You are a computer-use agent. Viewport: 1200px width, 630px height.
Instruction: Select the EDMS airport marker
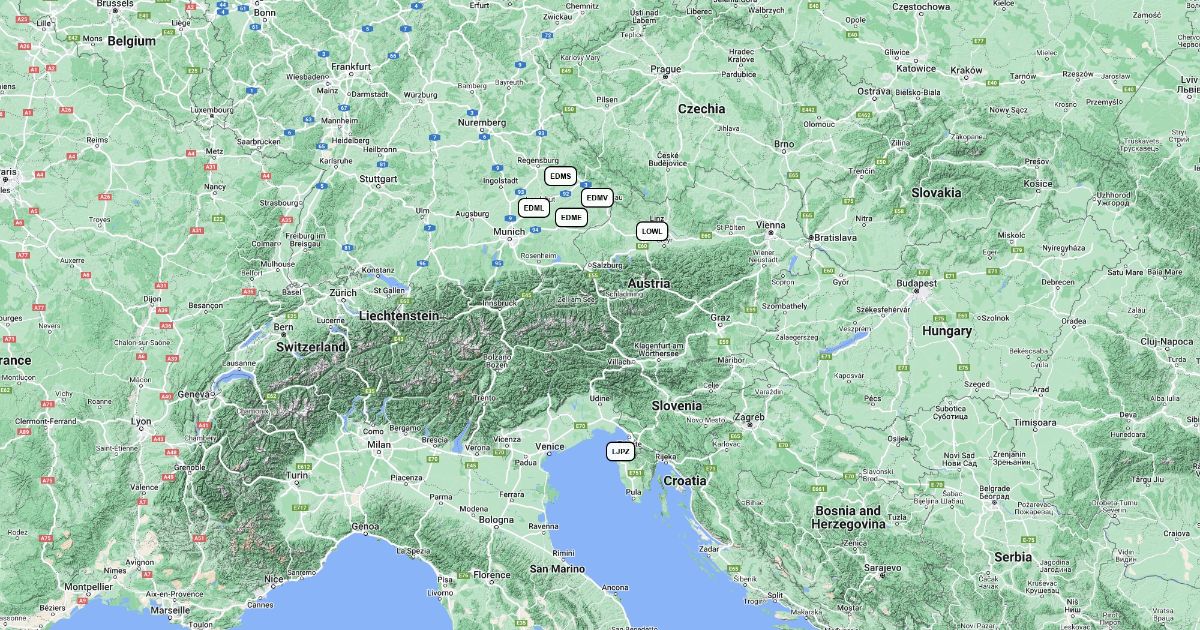point(561,176)
